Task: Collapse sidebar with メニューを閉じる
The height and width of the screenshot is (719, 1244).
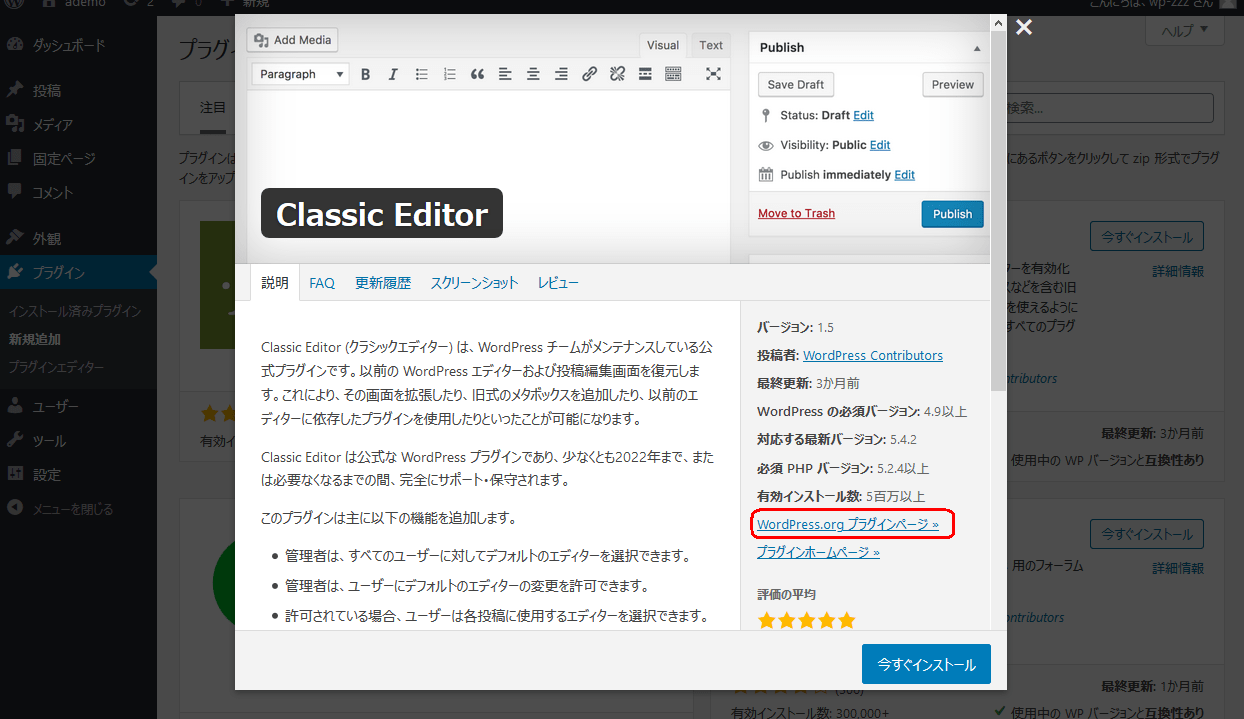Action: tap(73, 508)
